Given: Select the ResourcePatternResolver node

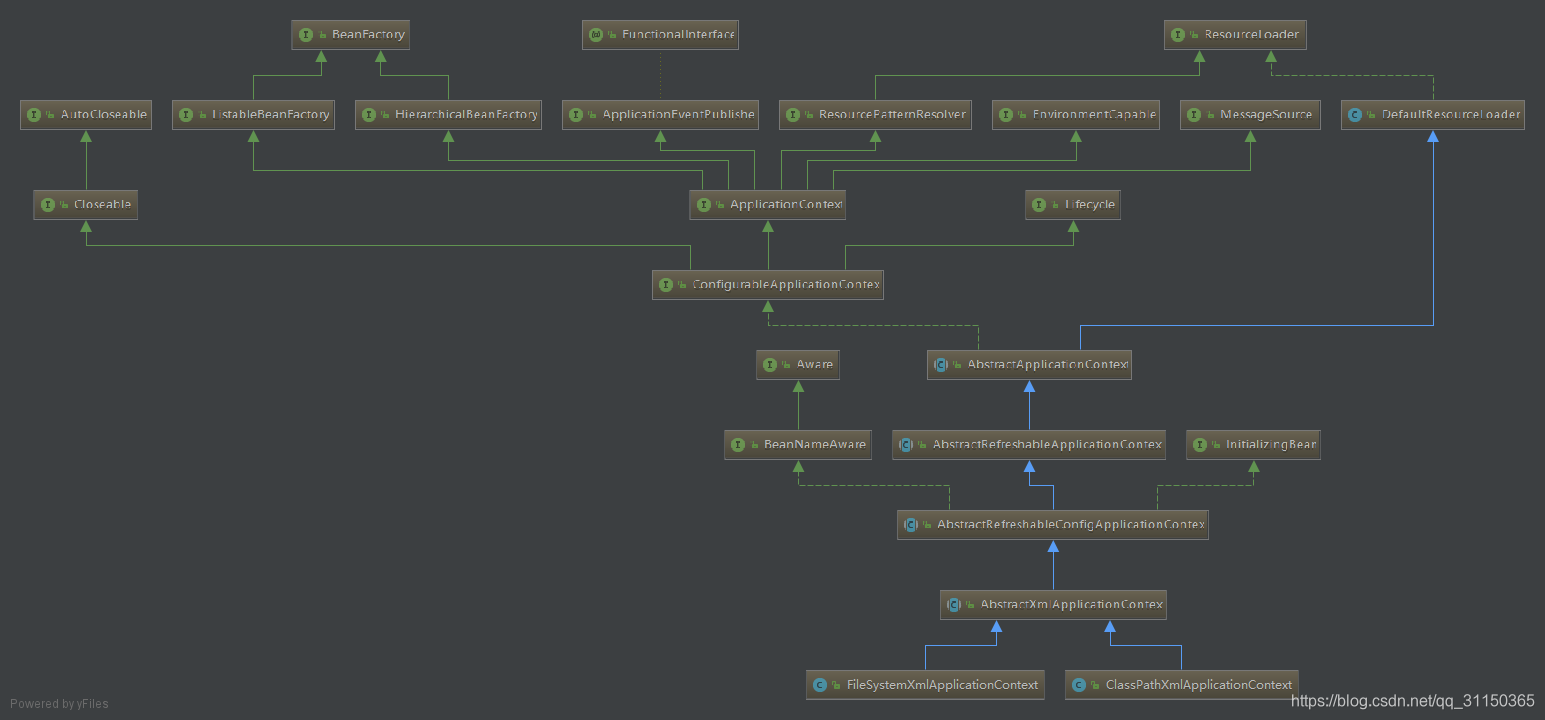Looking at the screenshot, I should click(875, 115).
